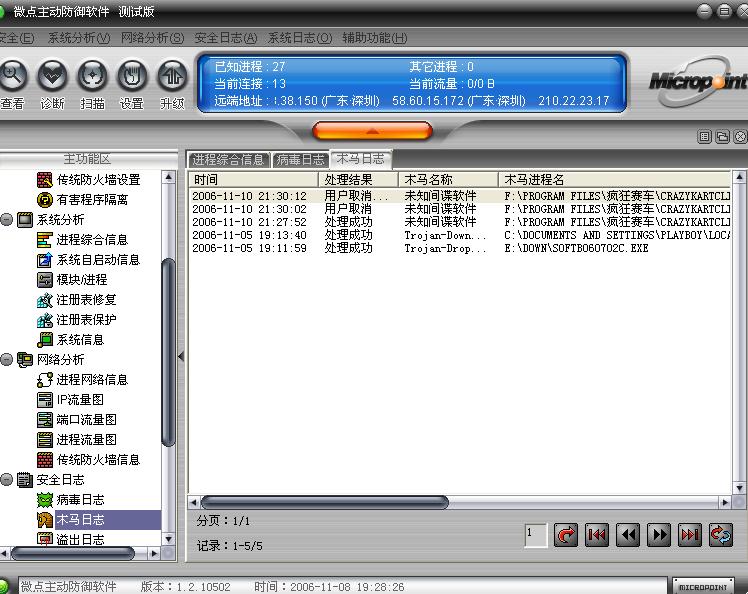The height and width of the screenshot is (594, 748).
Task: Select 注册表修复 sidebar item
Action: click(77, 300)
